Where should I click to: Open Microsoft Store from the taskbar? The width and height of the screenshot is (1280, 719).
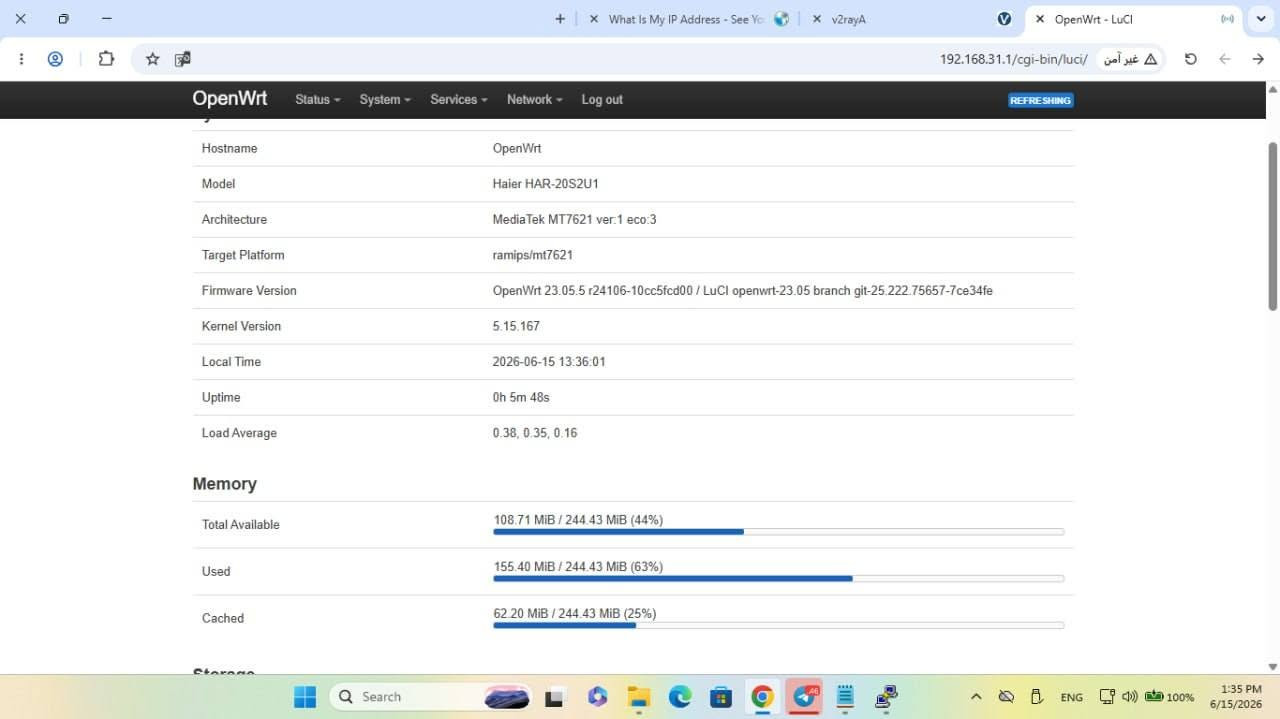pos(721,697)
